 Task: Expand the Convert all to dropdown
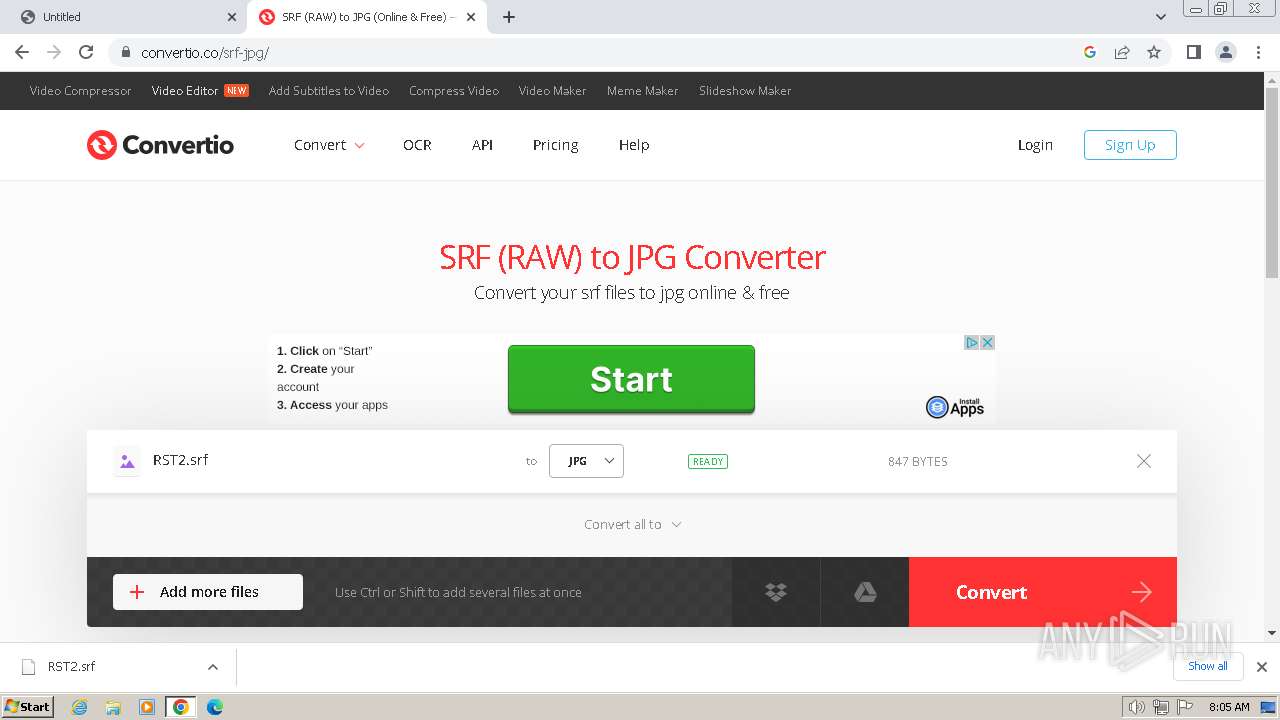(632, 524)
